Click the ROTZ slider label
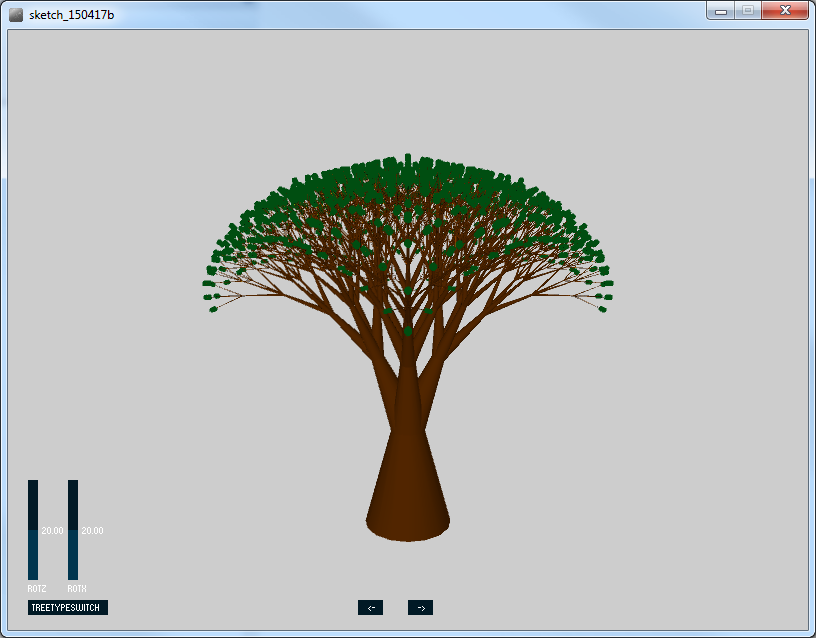The height and width of the screenshot is (638, 816). [37, 589]
